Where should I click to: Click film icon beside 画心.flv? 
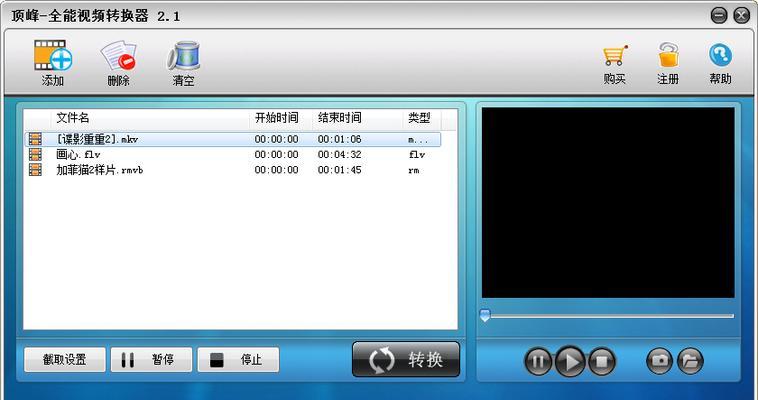(35, 155)
